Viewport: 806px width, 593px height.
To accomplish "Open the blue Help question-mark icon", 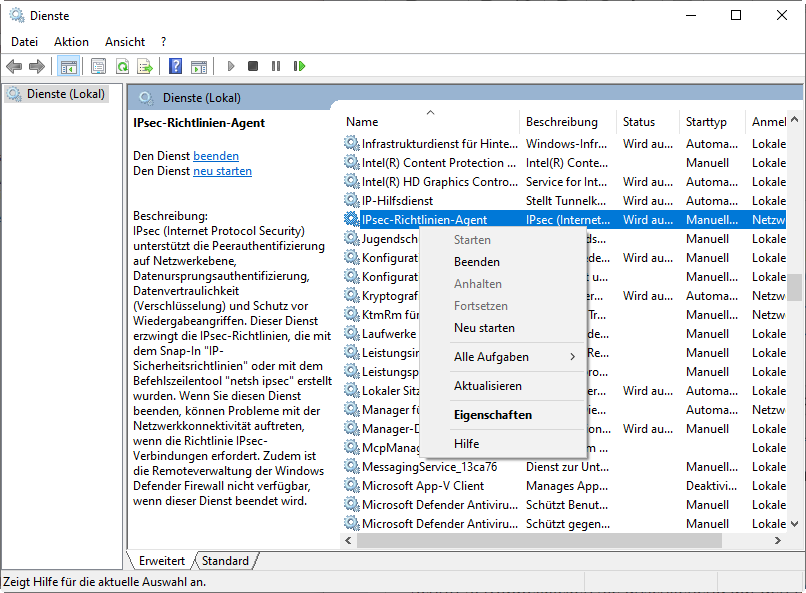I will point(175,66).
